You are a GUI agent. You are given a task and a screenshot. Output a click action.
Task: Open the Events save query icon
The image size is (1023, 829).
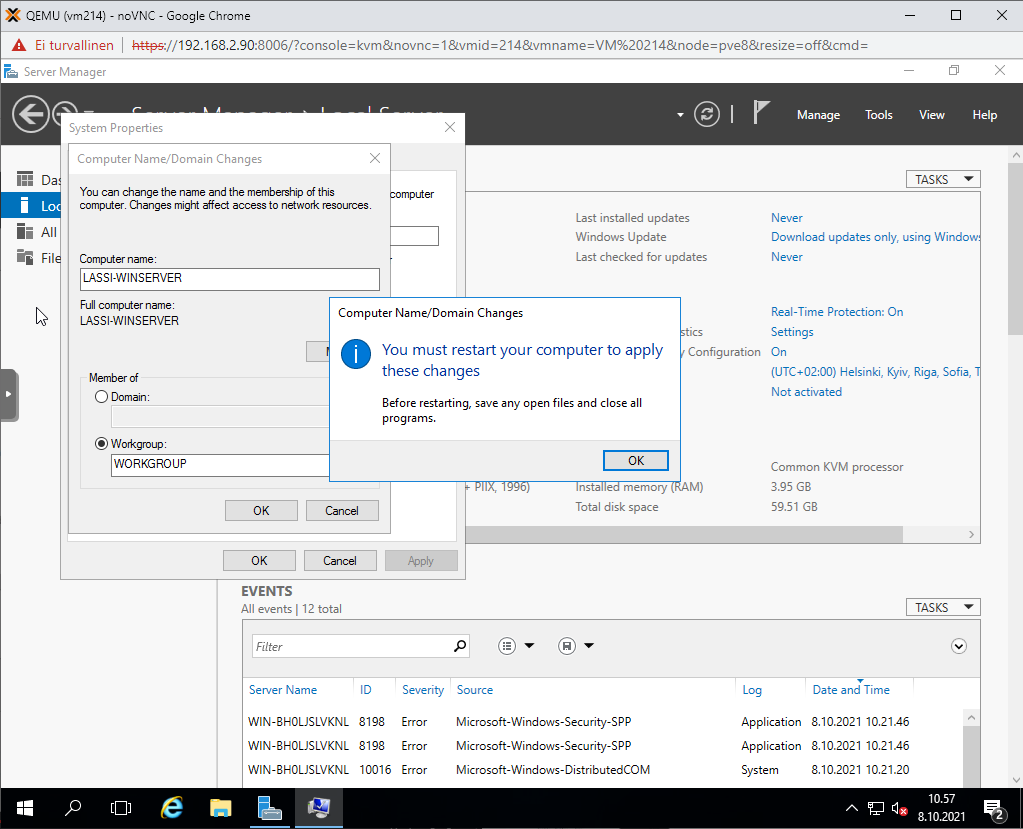click(567, 646)
